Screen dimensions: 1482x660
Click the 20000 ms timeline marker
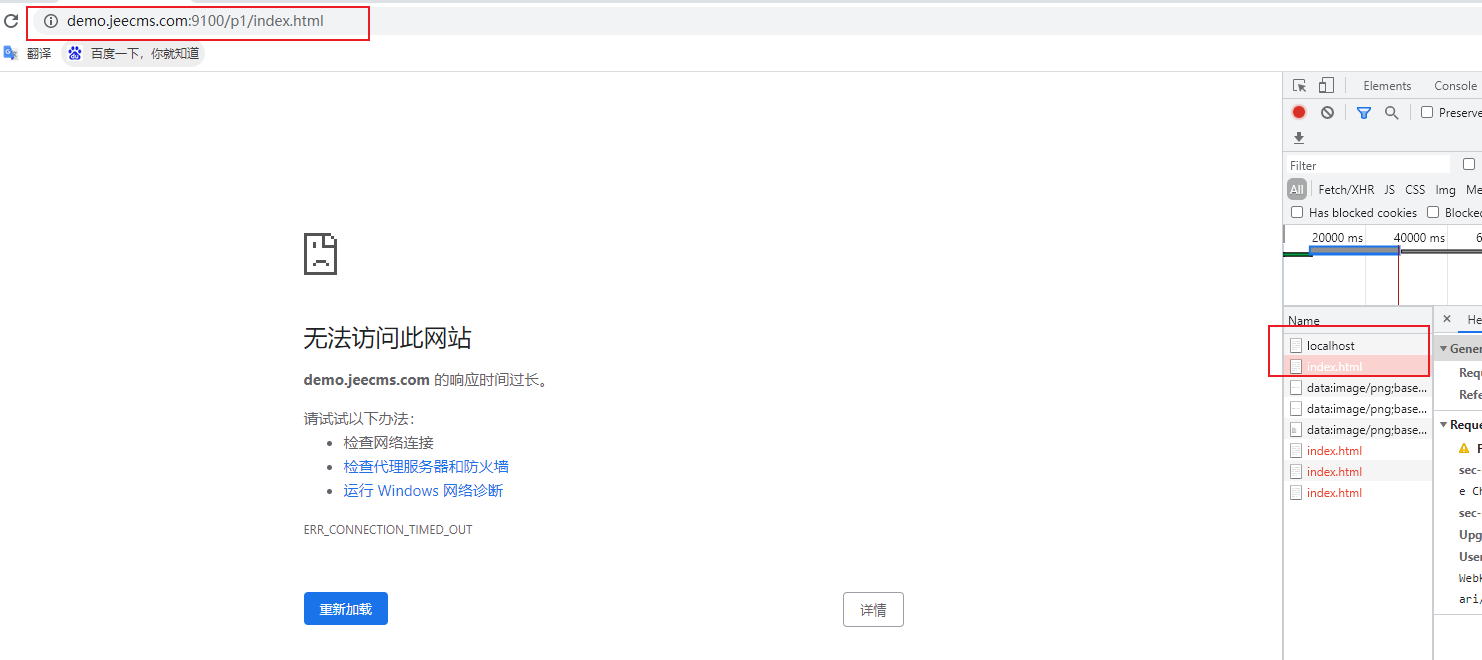click(x=1337, y=238)
